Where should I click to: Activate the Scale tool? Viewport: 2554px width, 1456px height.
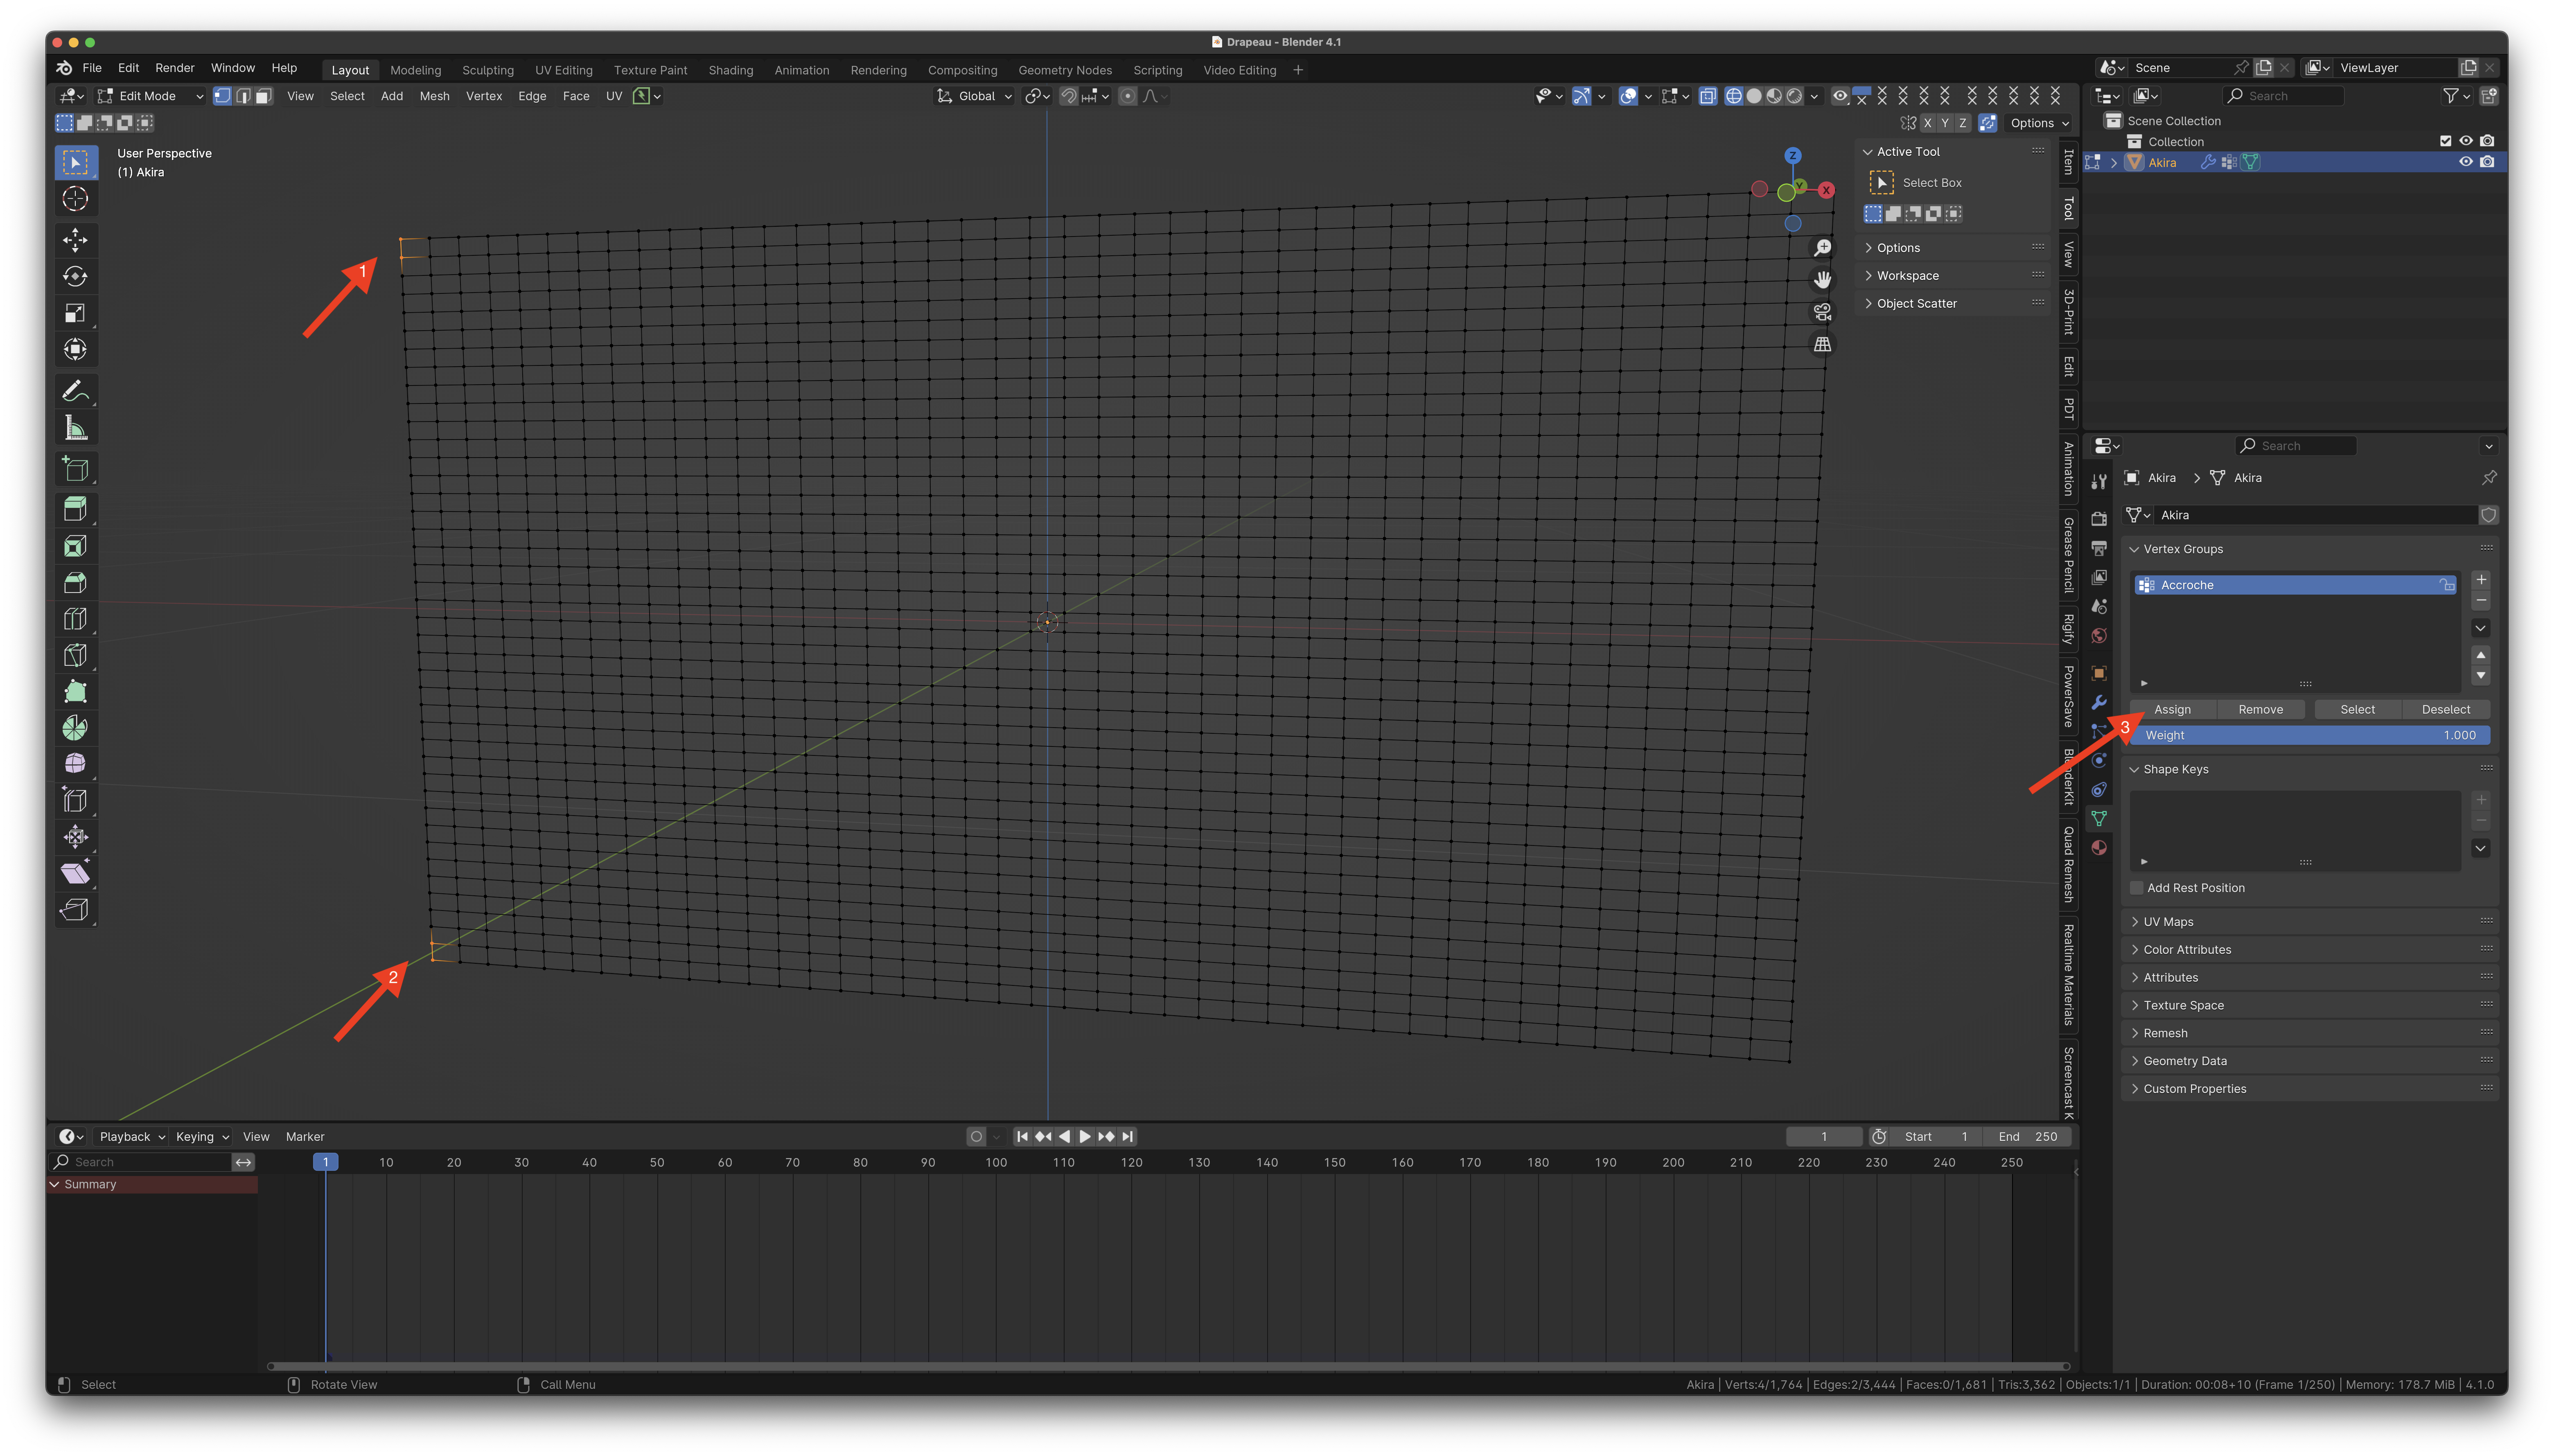pos(75,313)
